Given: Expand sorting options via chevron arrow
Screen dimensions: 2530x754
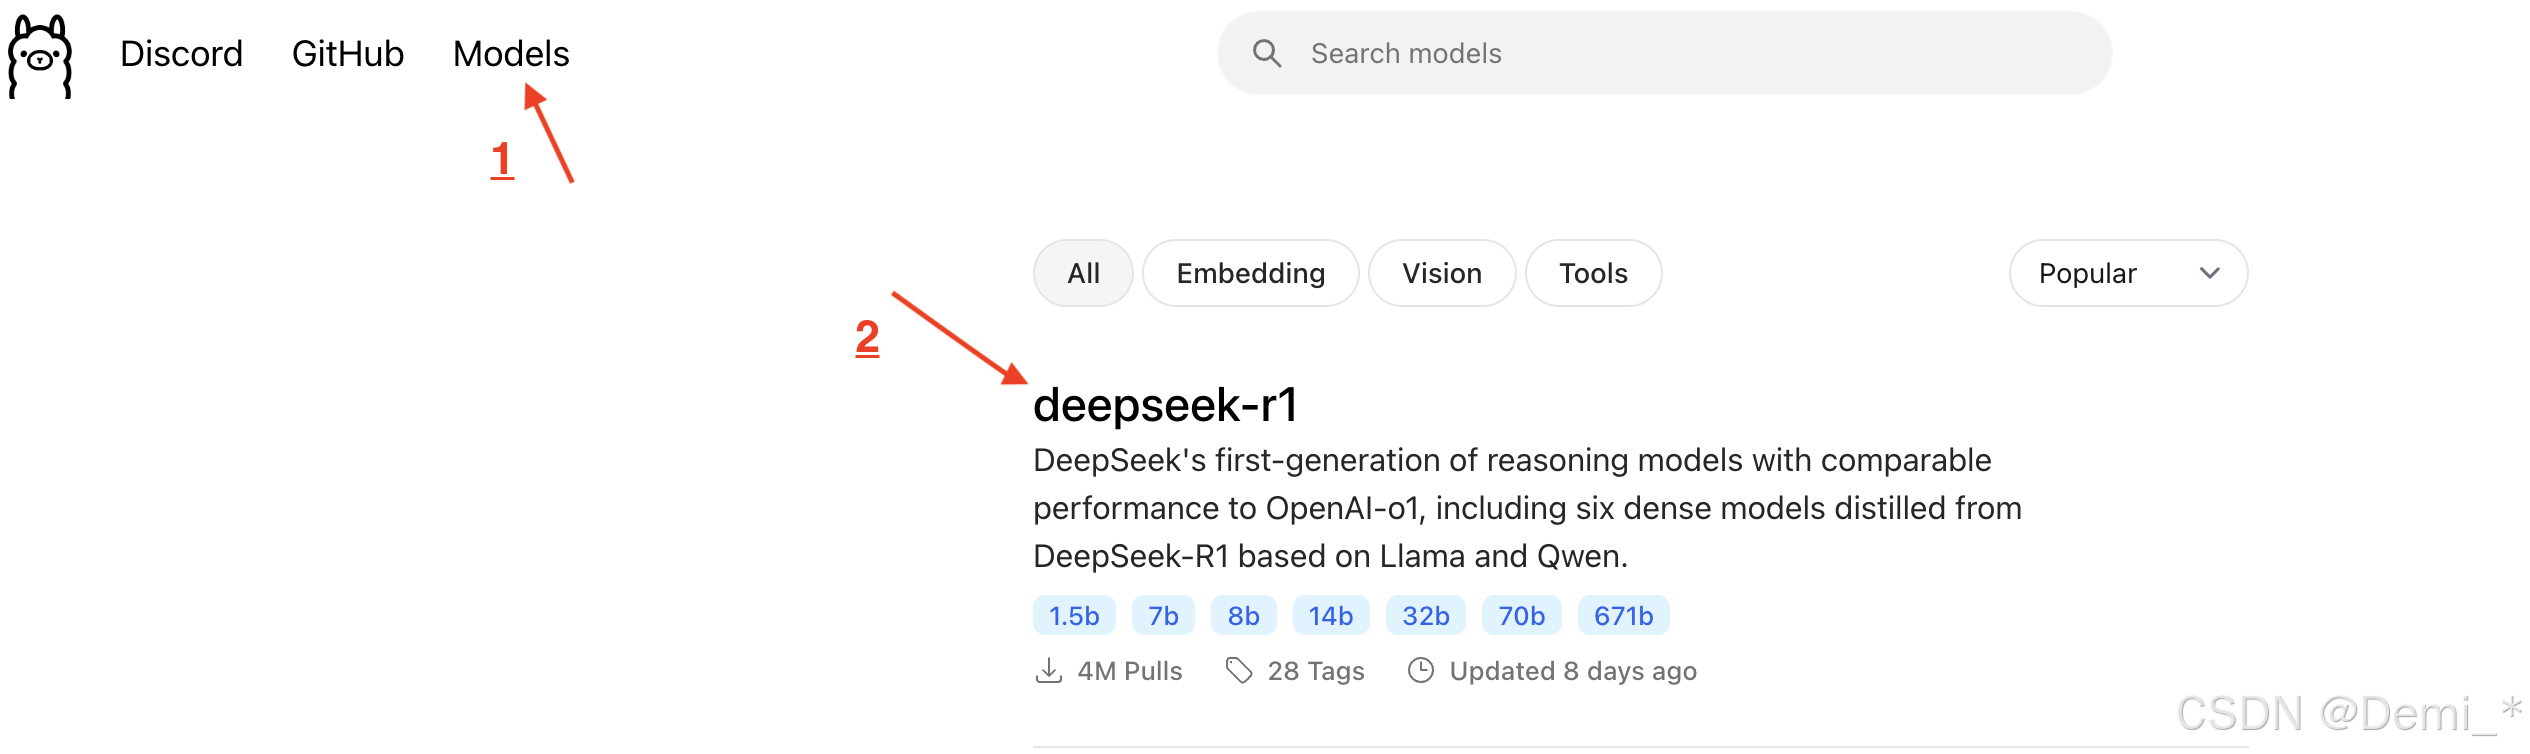Looking at the screenshot, I should click(2209, 273).
